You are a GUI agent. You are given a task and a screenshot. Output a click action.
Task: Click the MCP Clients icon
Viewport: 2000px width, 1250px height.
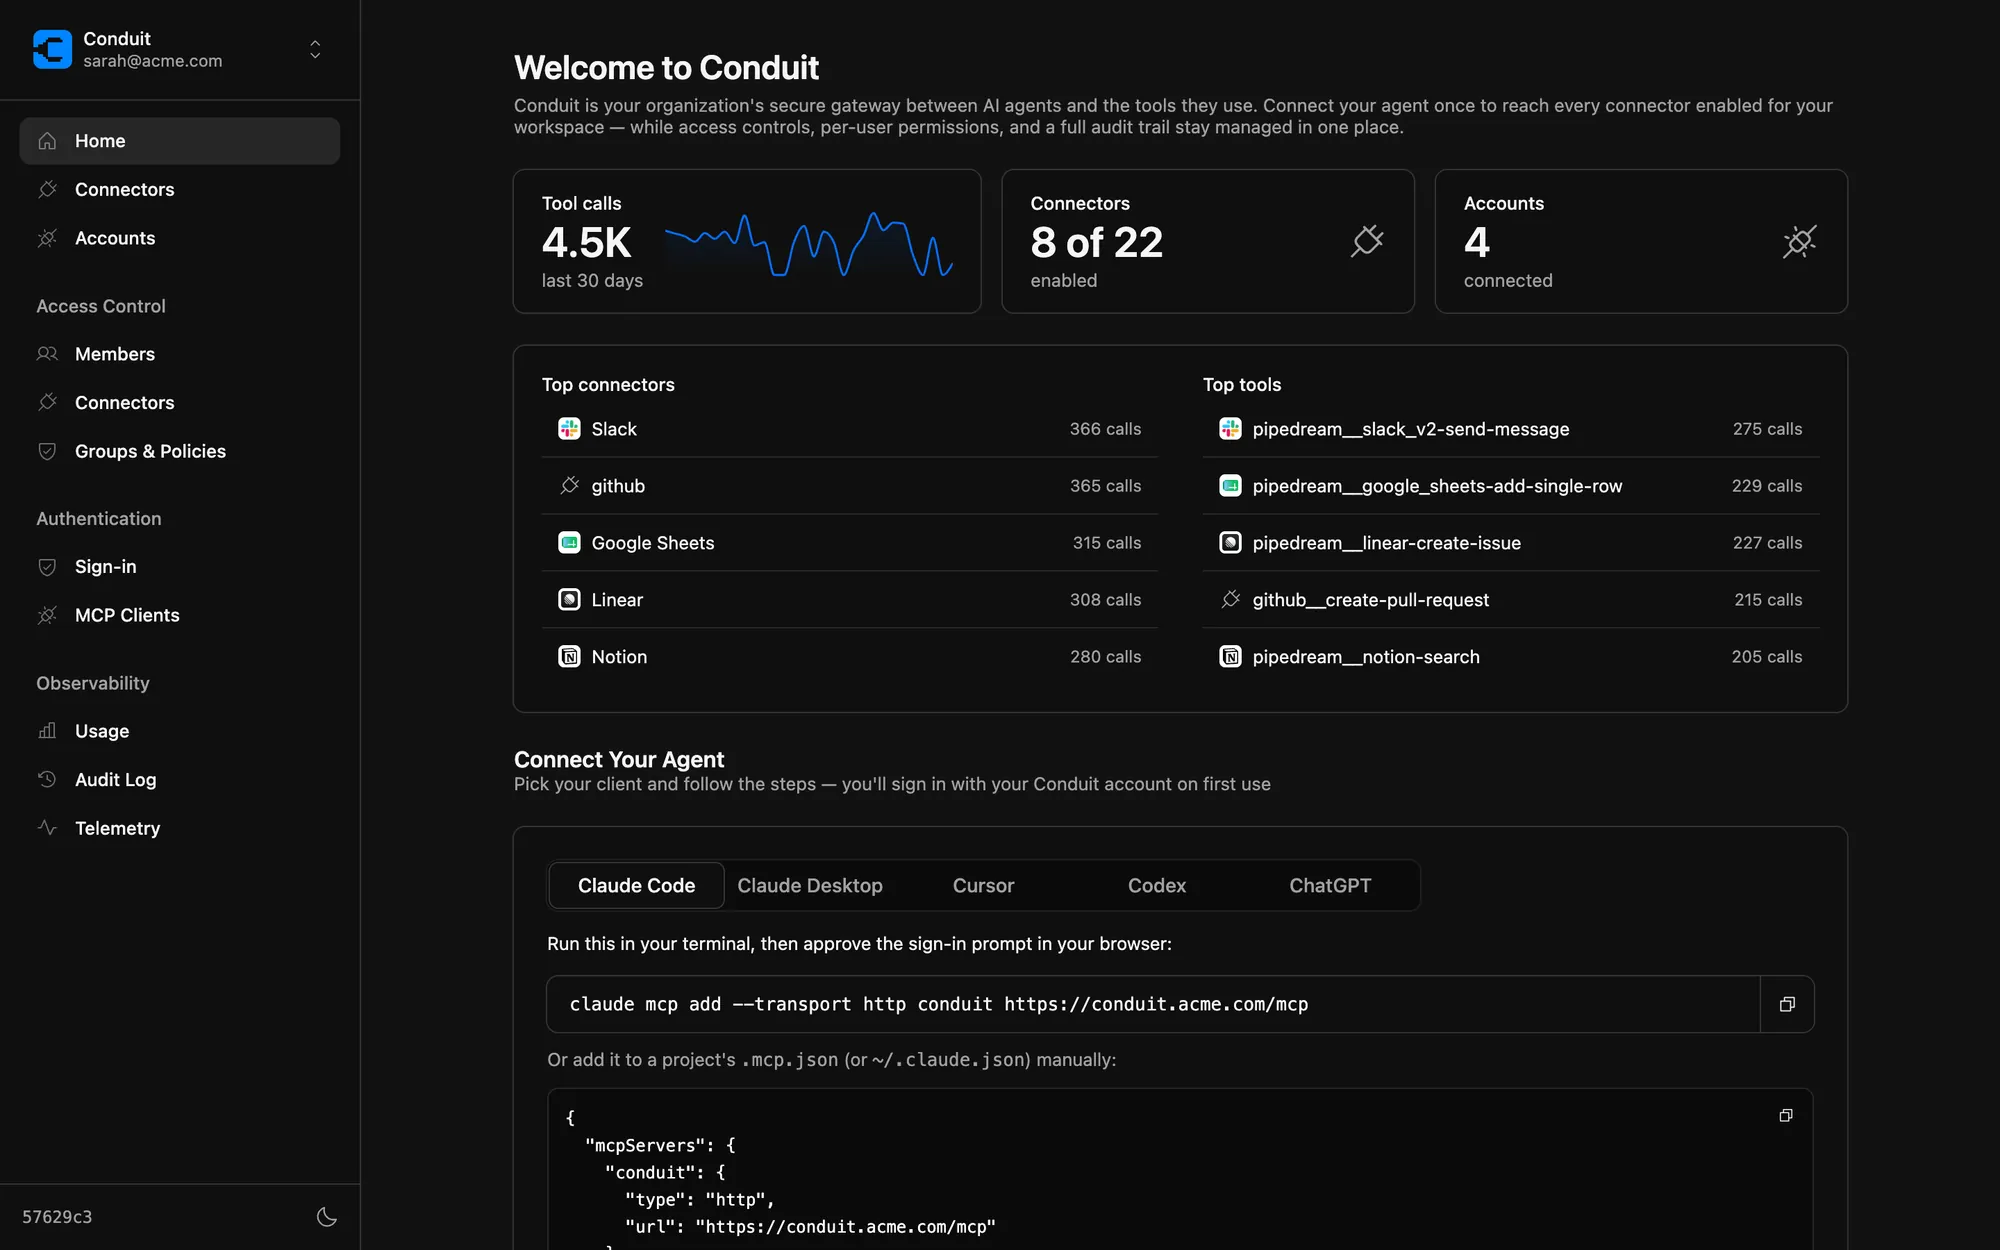[47, 615]
